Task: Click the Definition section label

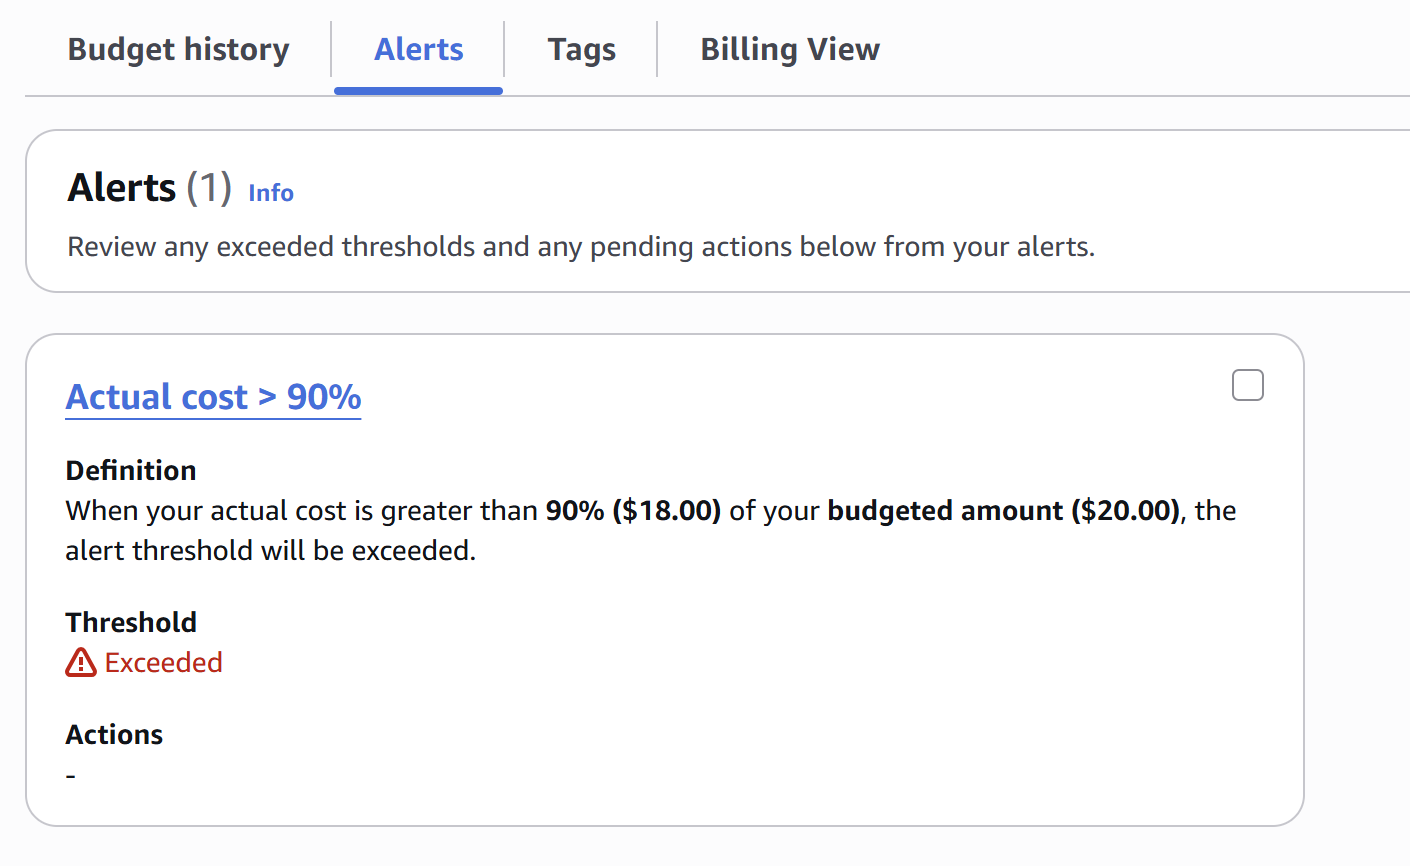Action: point(130,469)
